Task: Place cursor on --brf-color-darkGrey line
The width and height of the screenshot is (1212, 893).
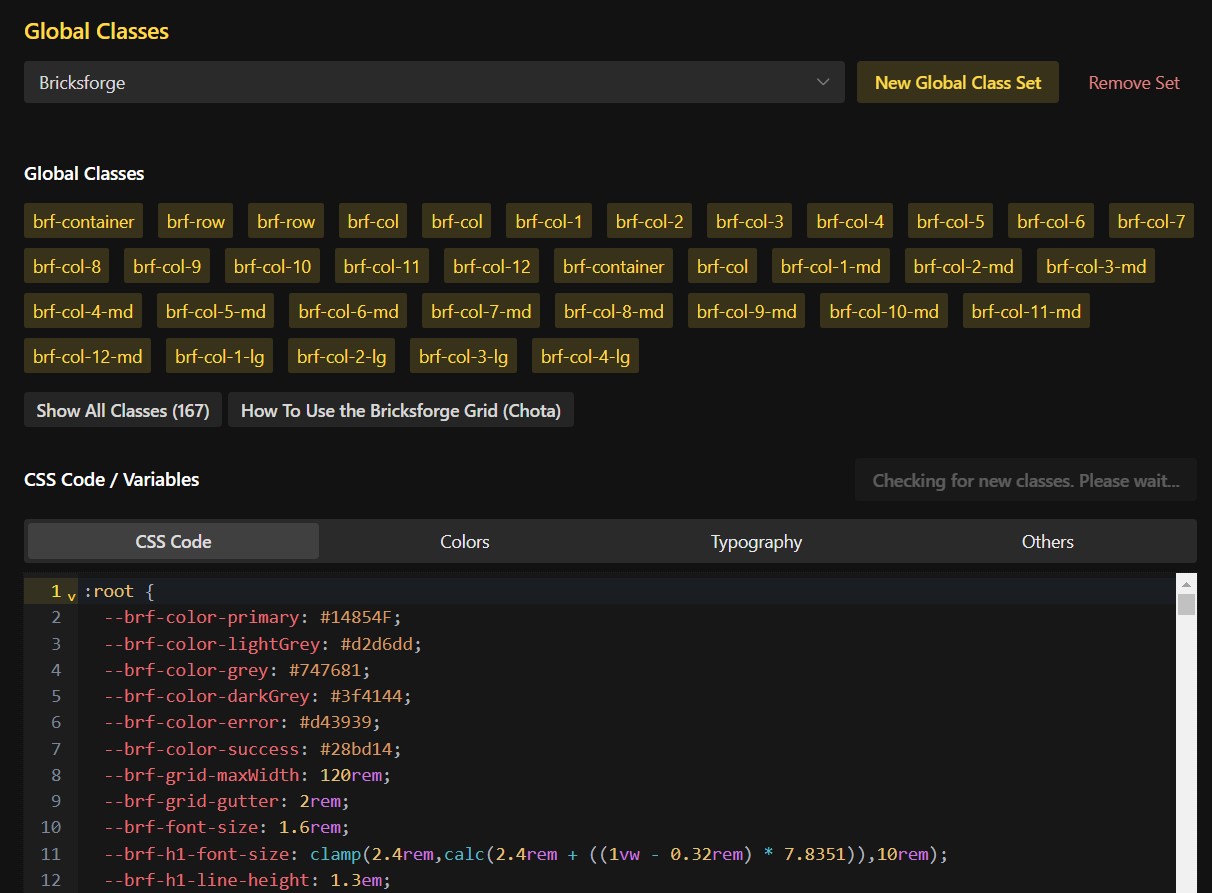Action: [x=257, y=695]
